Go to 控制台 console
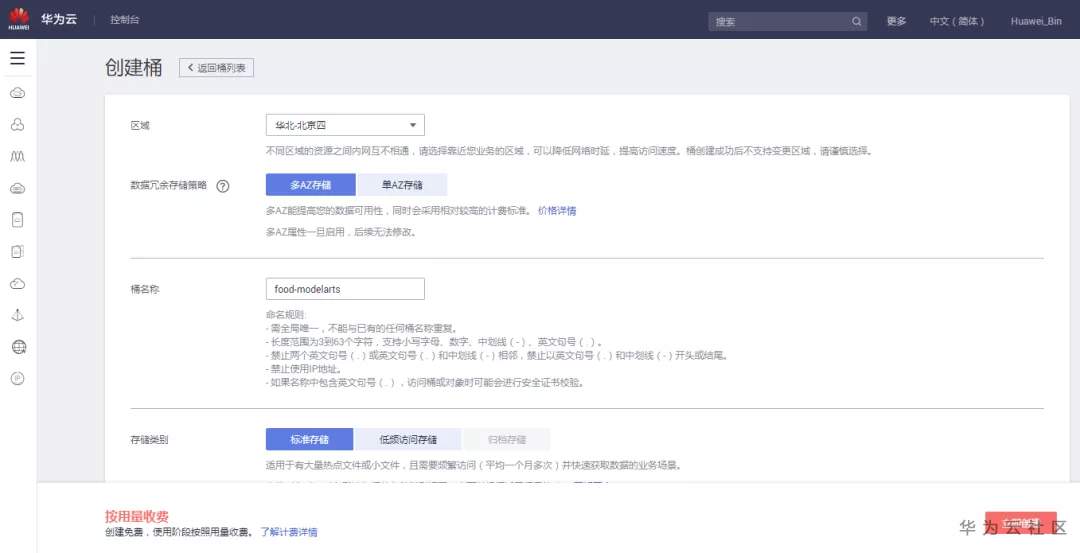The height and width of the screenshot is (553, 1080). pyautogui.click(x=125, y=20)
